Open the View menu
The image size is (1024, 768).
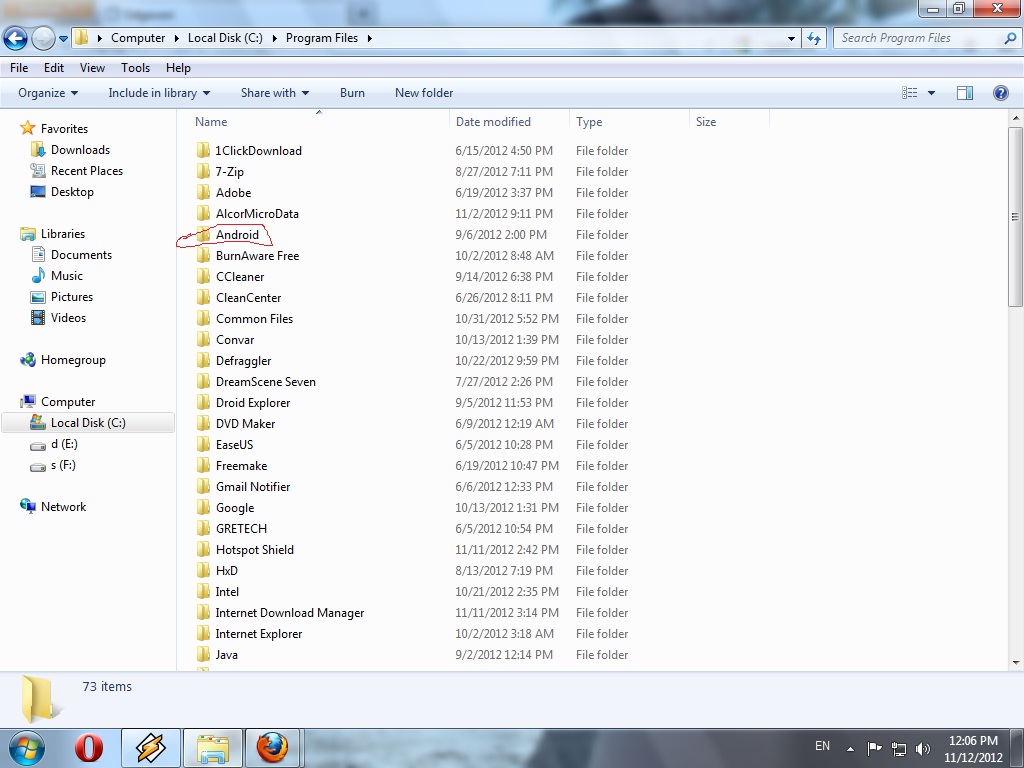(92, 68)
